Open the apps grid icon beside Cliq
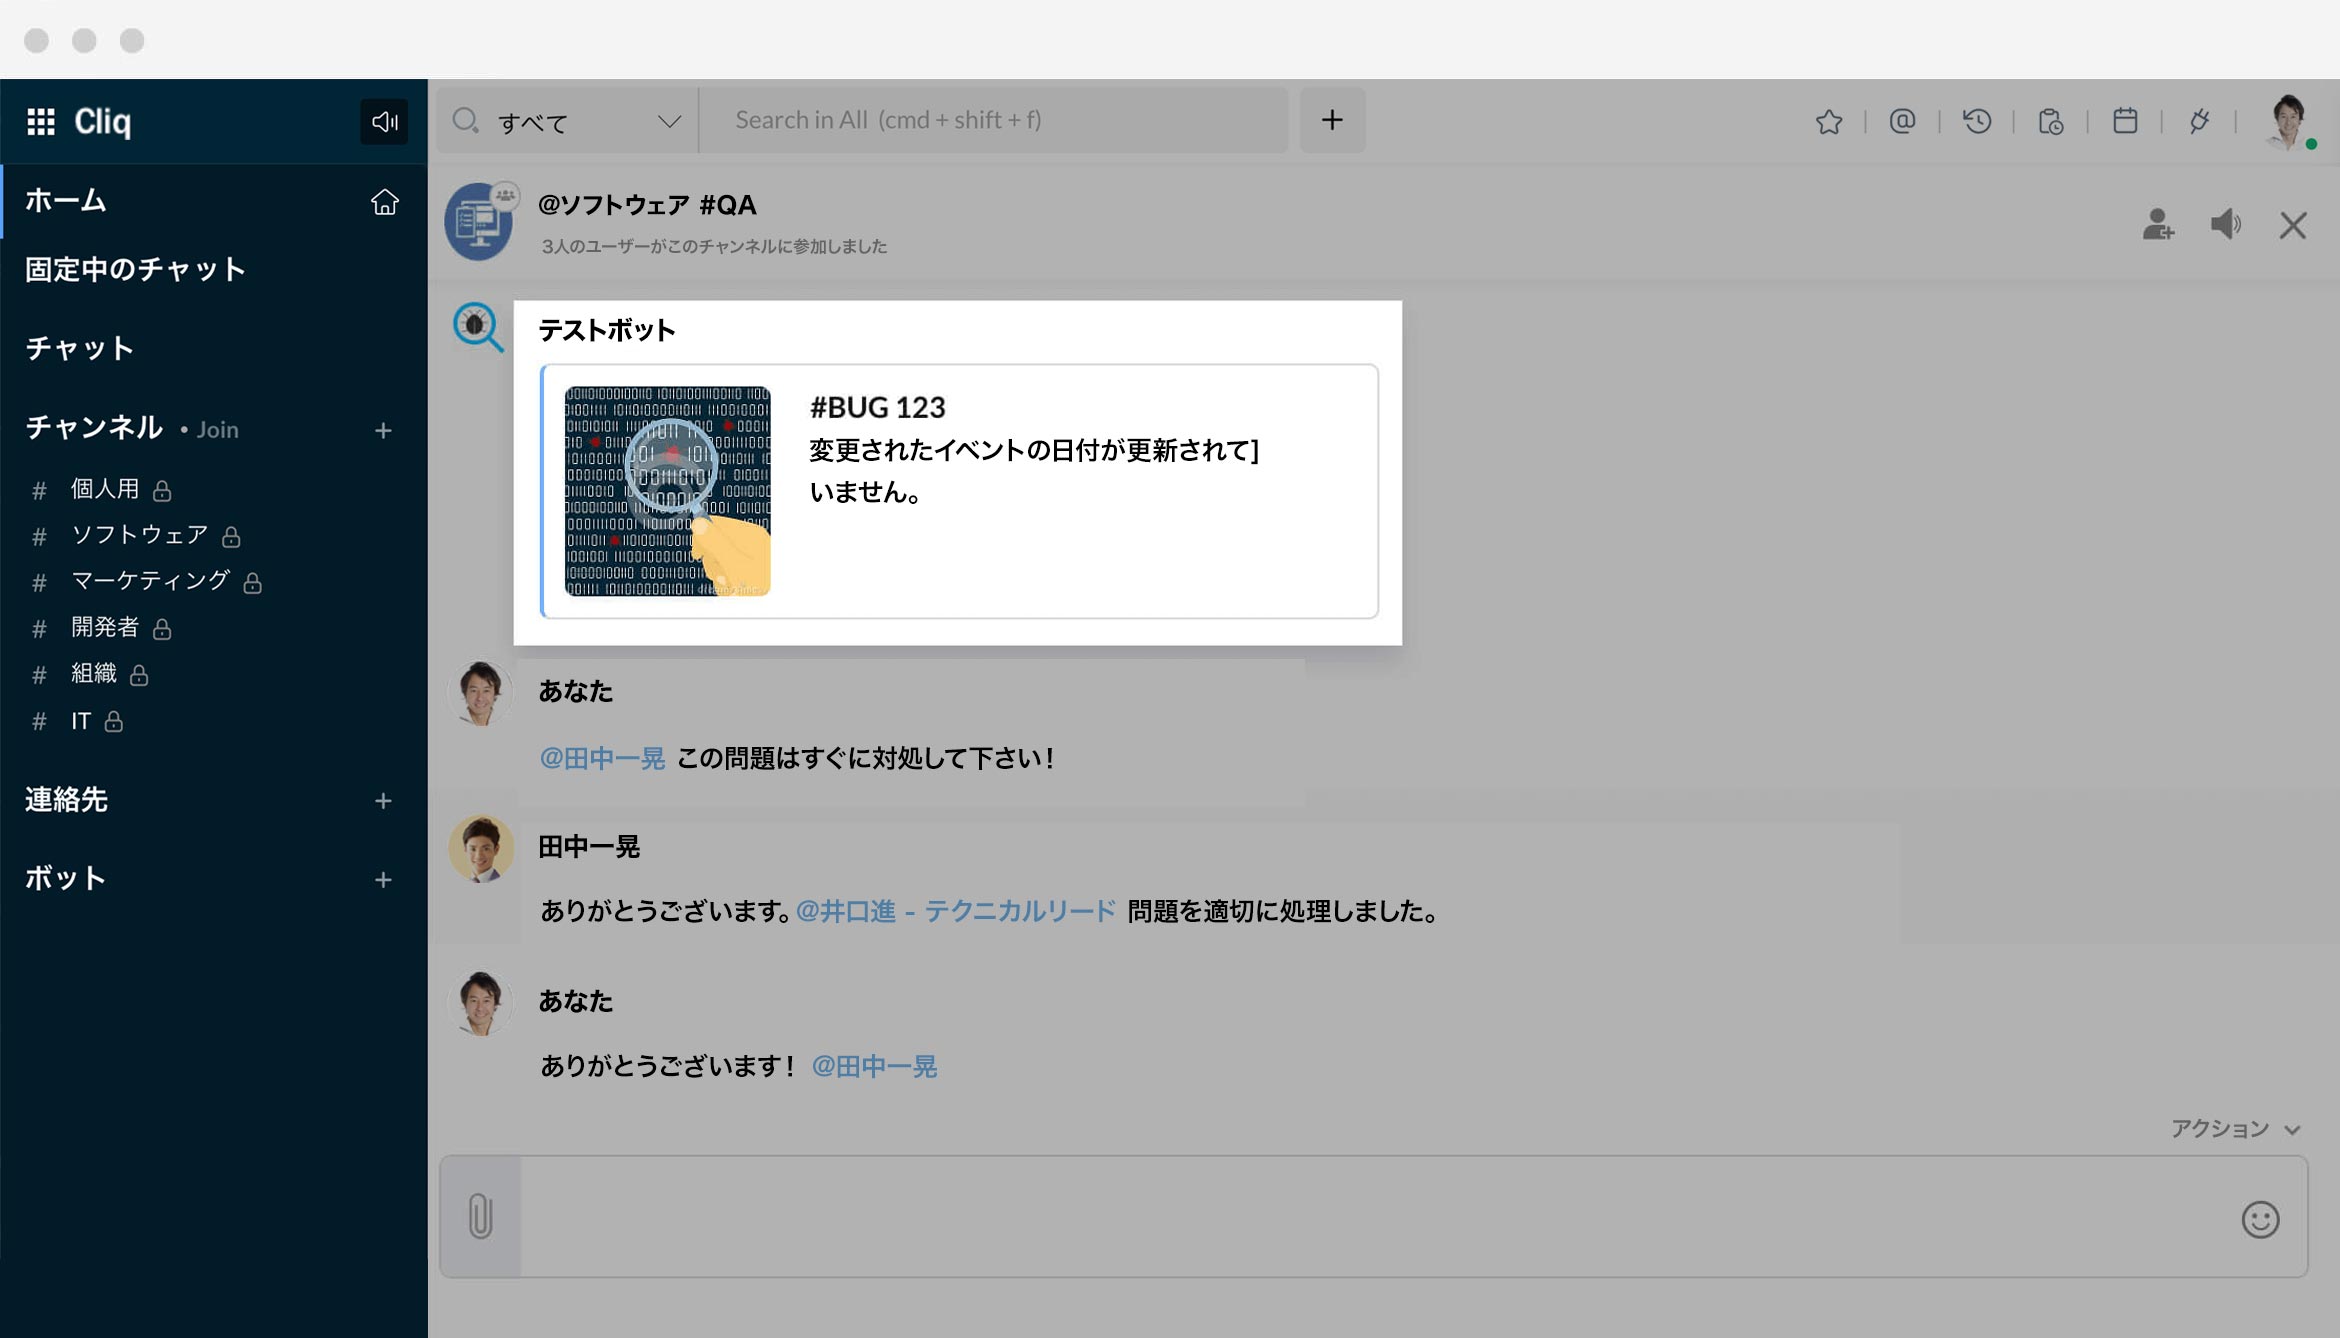2340x1338 pixels. coord(41,121)
